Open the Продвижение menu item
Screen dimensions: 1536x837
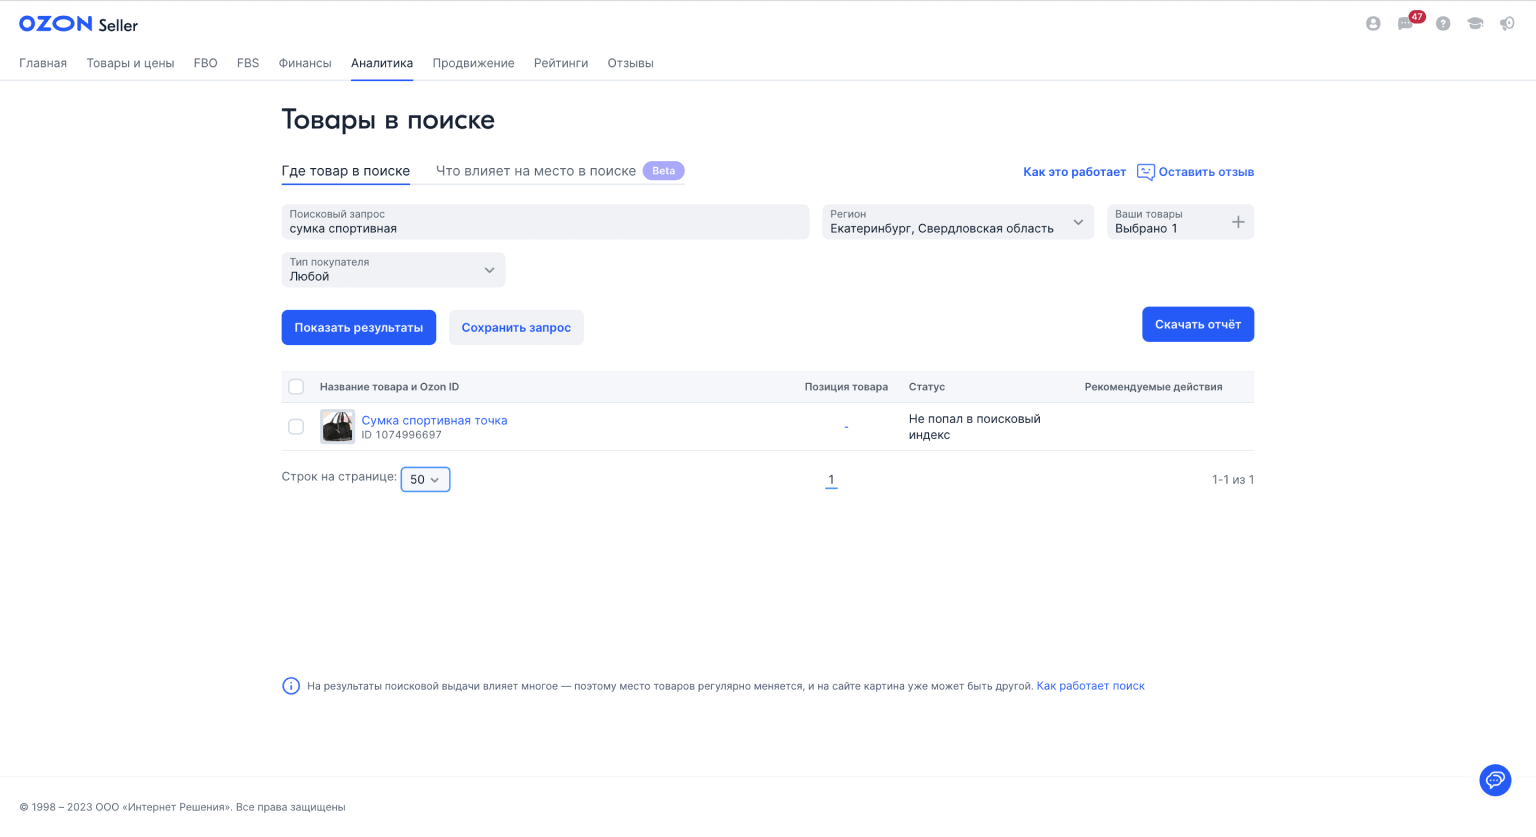coord(473,63)
